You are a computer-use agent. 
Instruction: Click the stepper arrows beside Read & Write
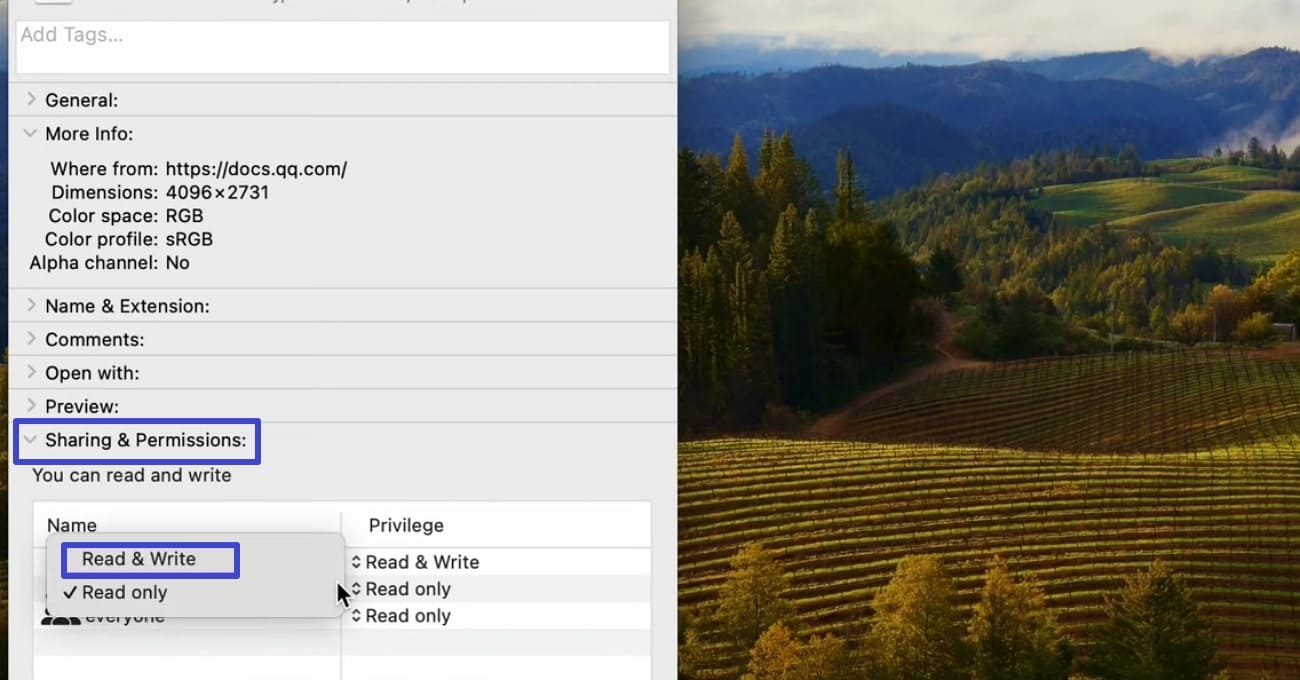tap(357, 561)
